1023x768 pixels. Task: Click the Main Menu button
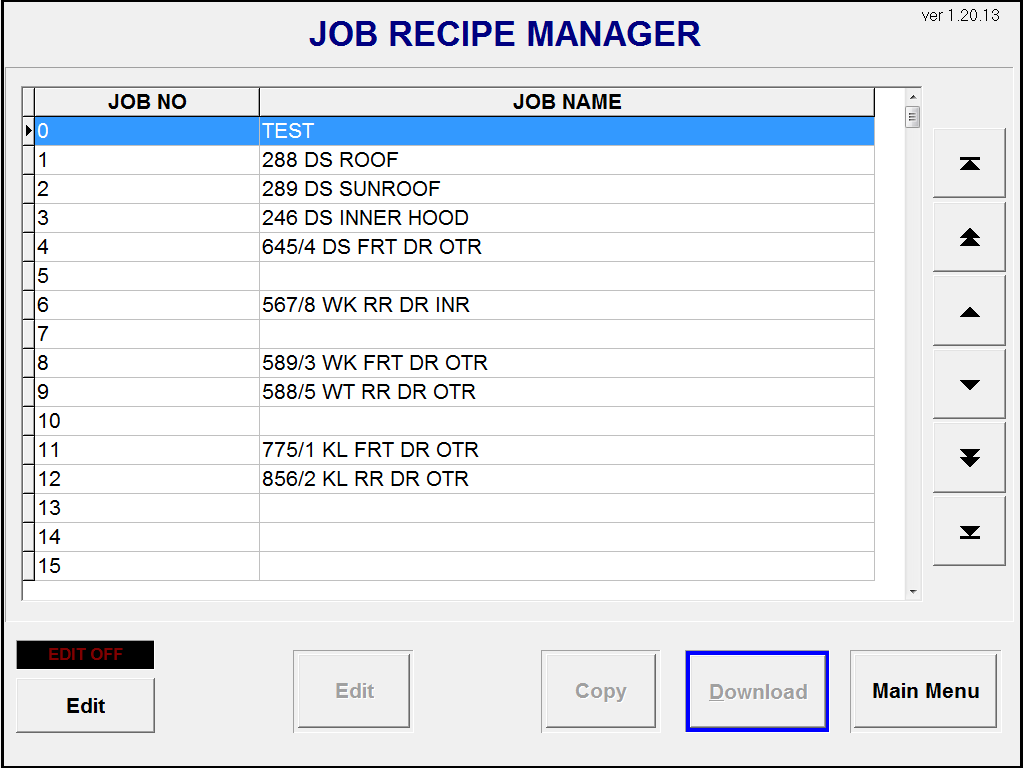[925, 691]
